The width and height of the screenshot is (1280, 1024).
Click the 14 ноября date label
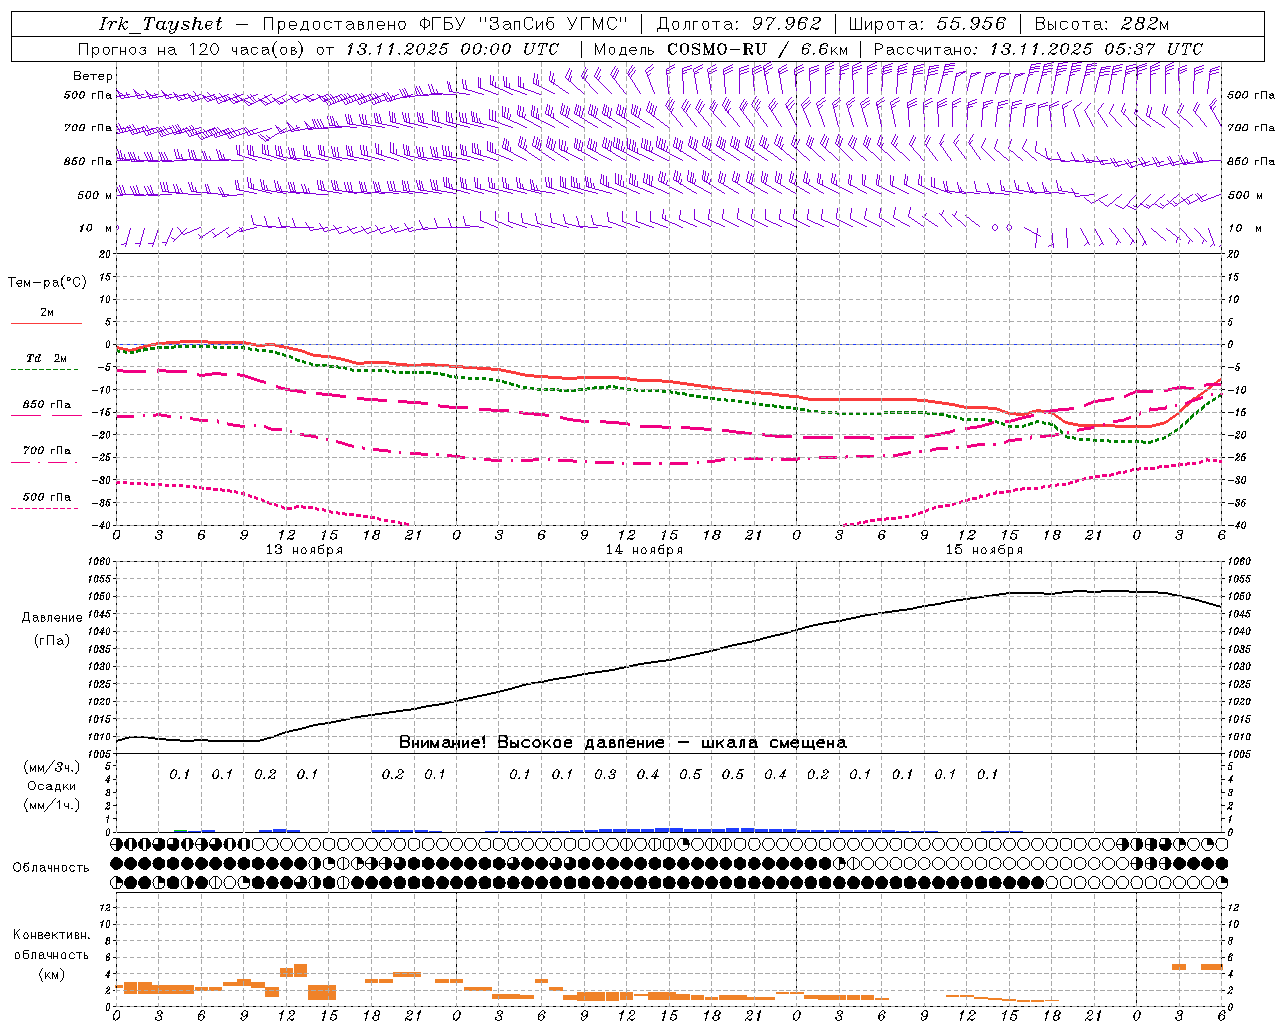(644, 550)
